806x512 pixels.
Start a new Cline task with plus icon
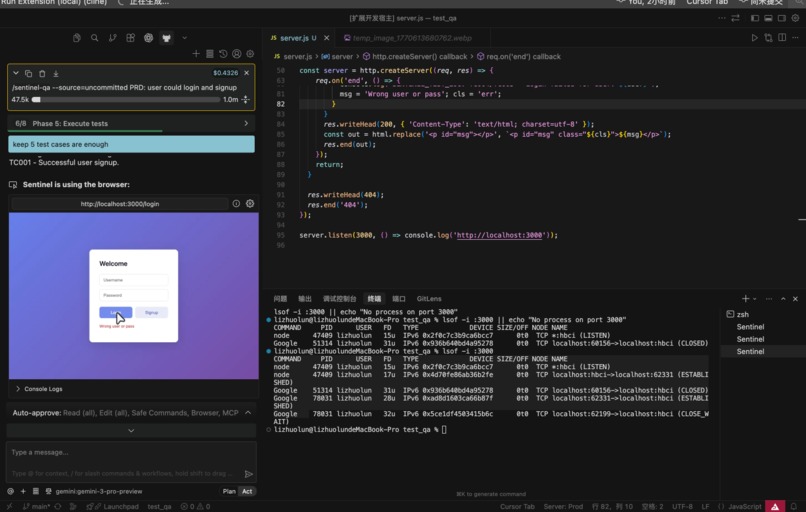[x=196, y=53]
